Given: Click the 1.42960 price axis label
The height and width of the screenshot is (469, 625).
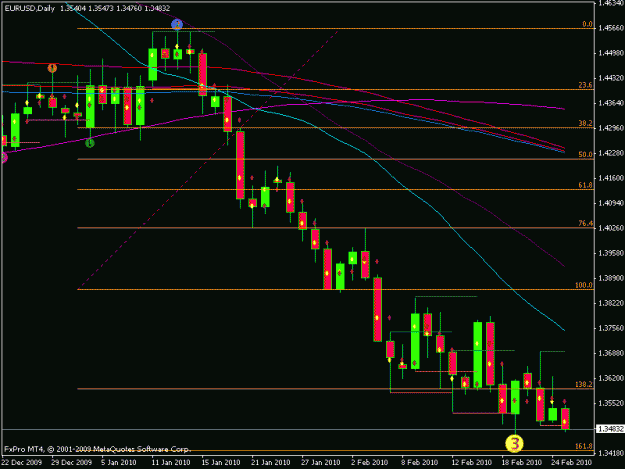Looking at the screenshot, I should point(611,128).
